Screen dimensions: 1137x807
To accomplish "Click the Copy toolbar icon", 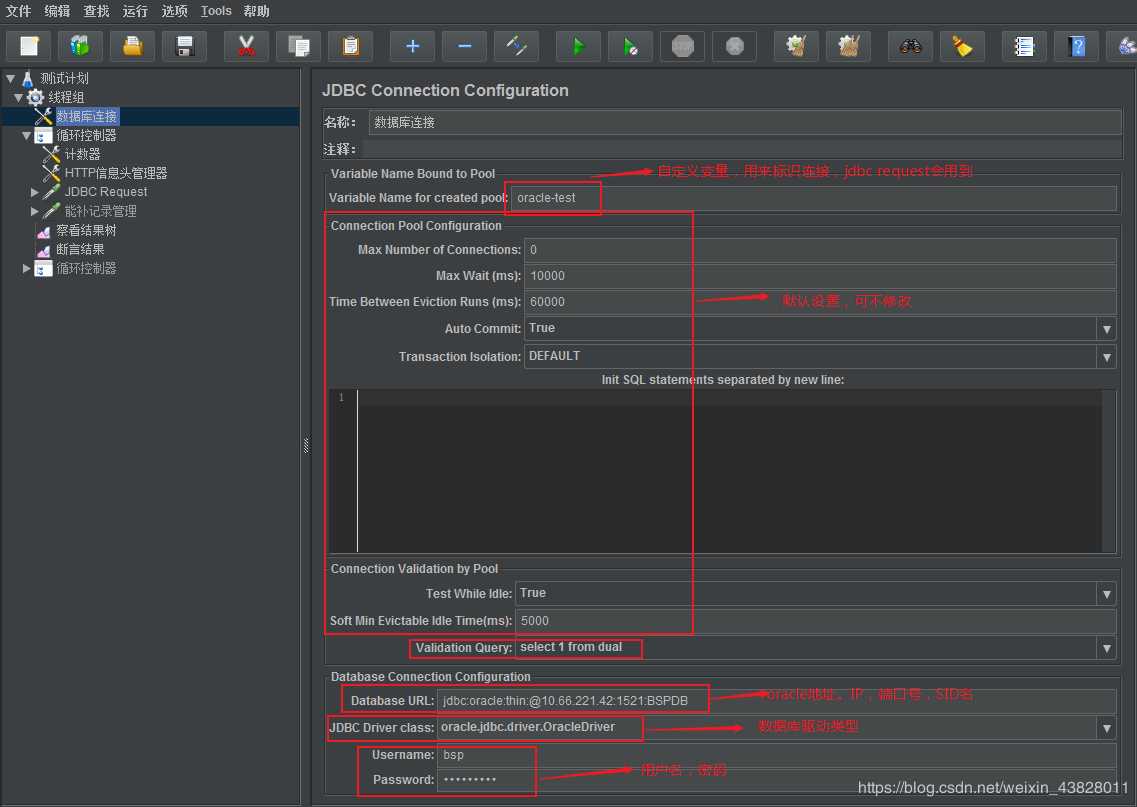I will [x=298, y=46].
